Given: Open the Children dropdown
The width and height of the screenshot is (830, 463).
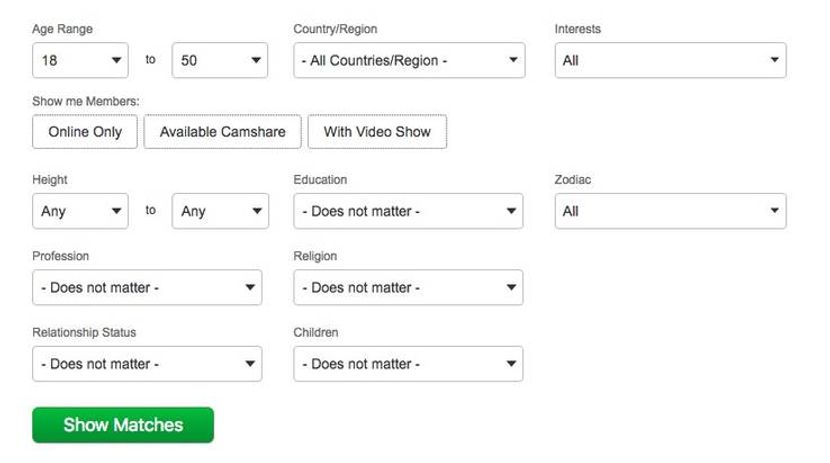Looking at the screenshot, I should coord(408,364).
